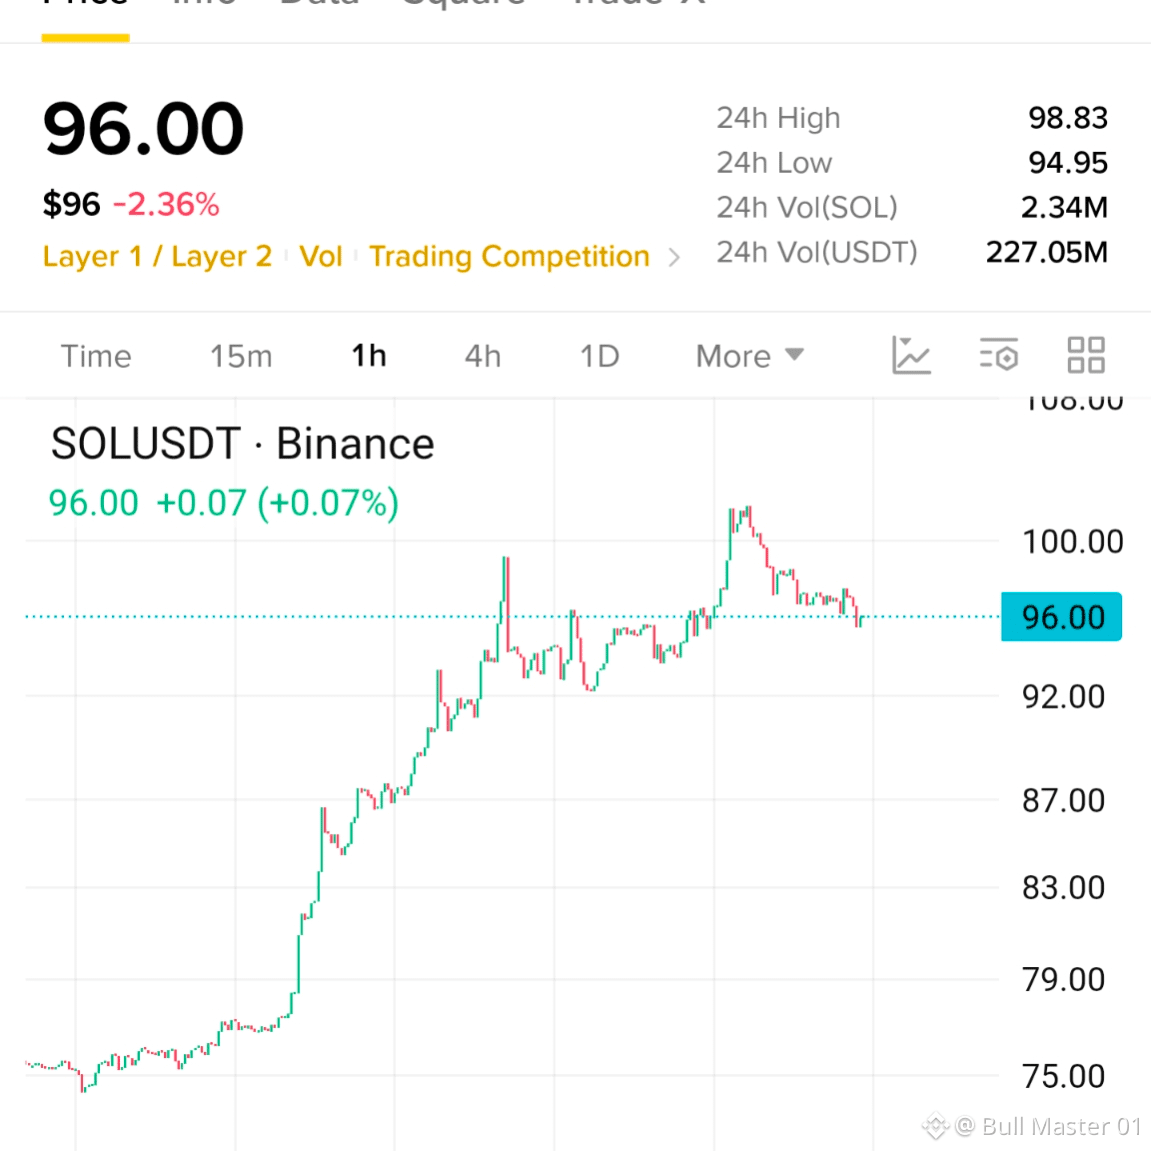Open the chart indicators icon
1151x1151 pixels.
(911, 355)
